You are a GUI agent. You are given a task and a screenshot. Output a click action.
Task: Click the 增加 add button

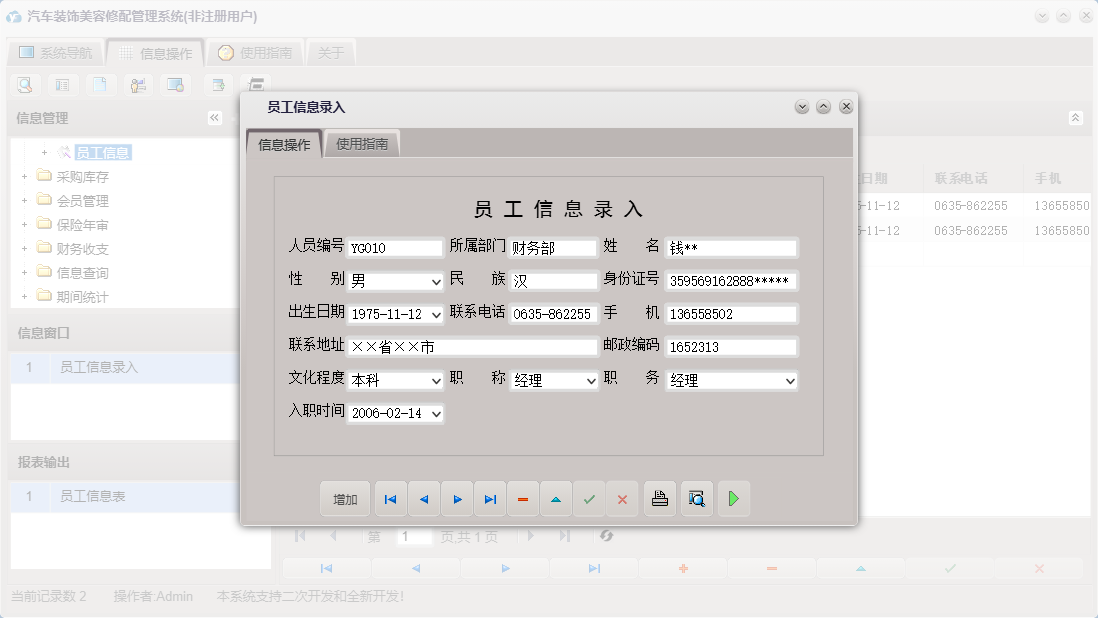pyautogui.click(x=344, y=498)
